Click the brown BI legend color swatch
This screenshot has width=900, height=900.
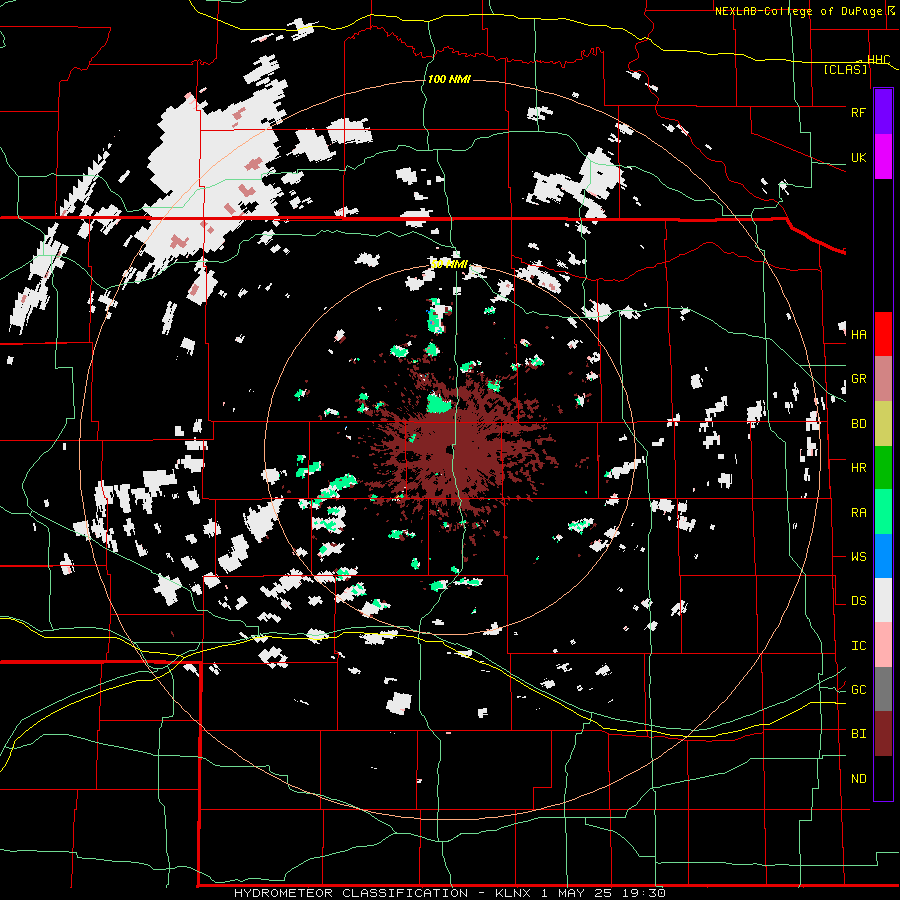point(883,734)
